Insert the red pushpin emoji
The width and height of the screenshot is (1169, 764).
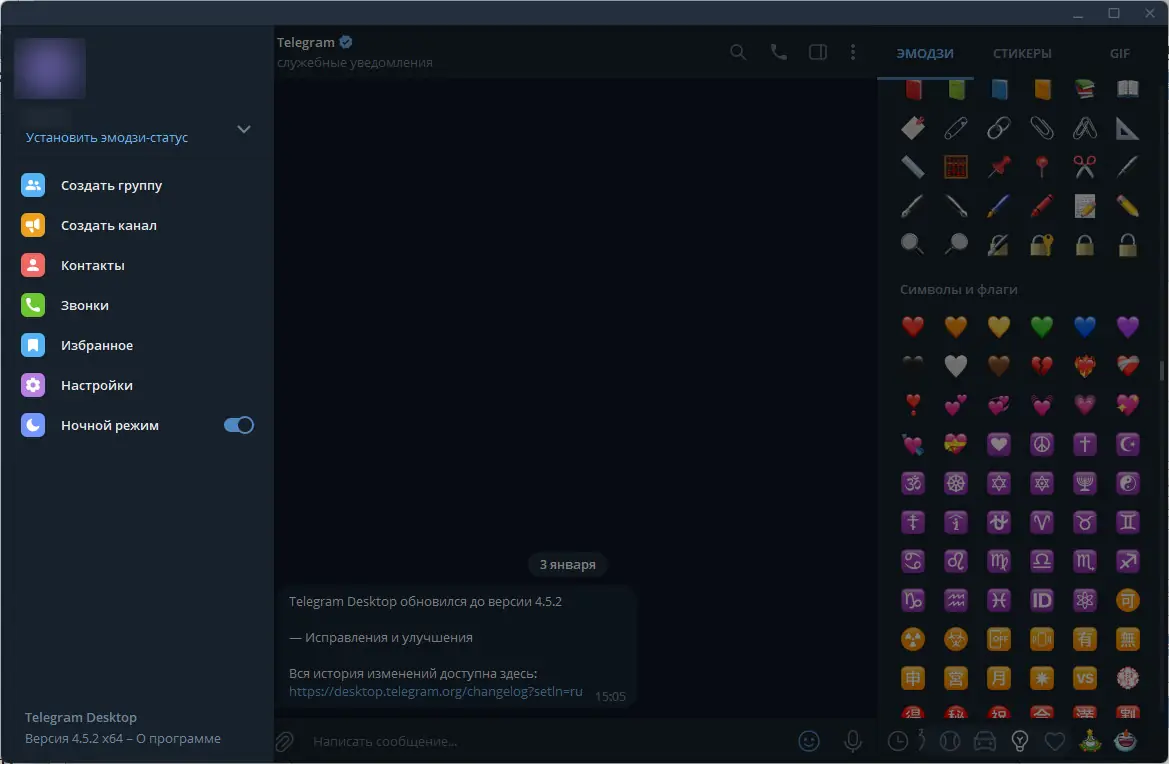point(999,166)
